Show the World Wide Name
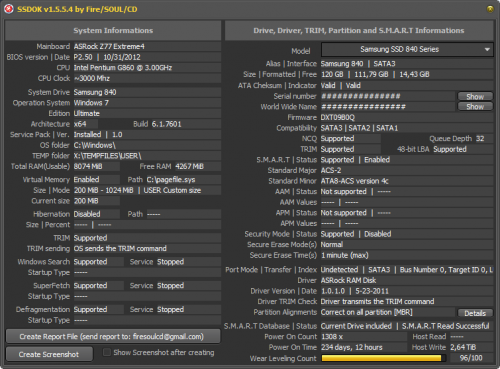Screen dimensions: 500x369 coord(475,107)
